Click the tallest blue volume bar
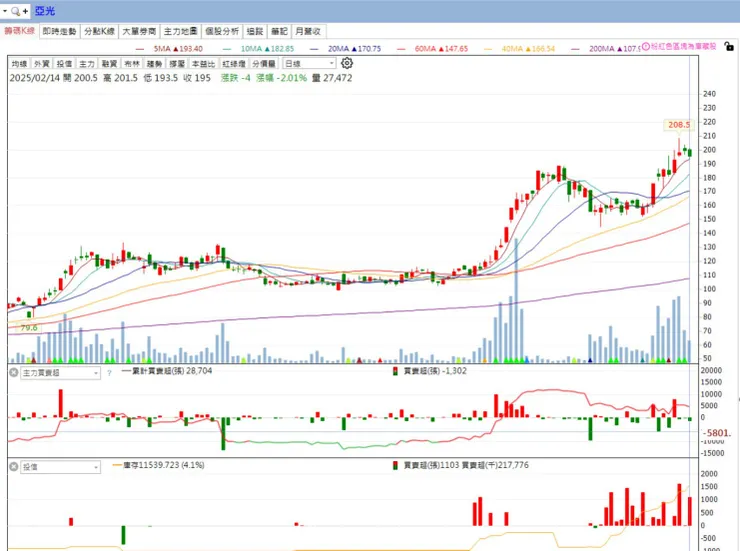Image resolution: width=740 pixels, height=551 pixels. coord(516,300)
